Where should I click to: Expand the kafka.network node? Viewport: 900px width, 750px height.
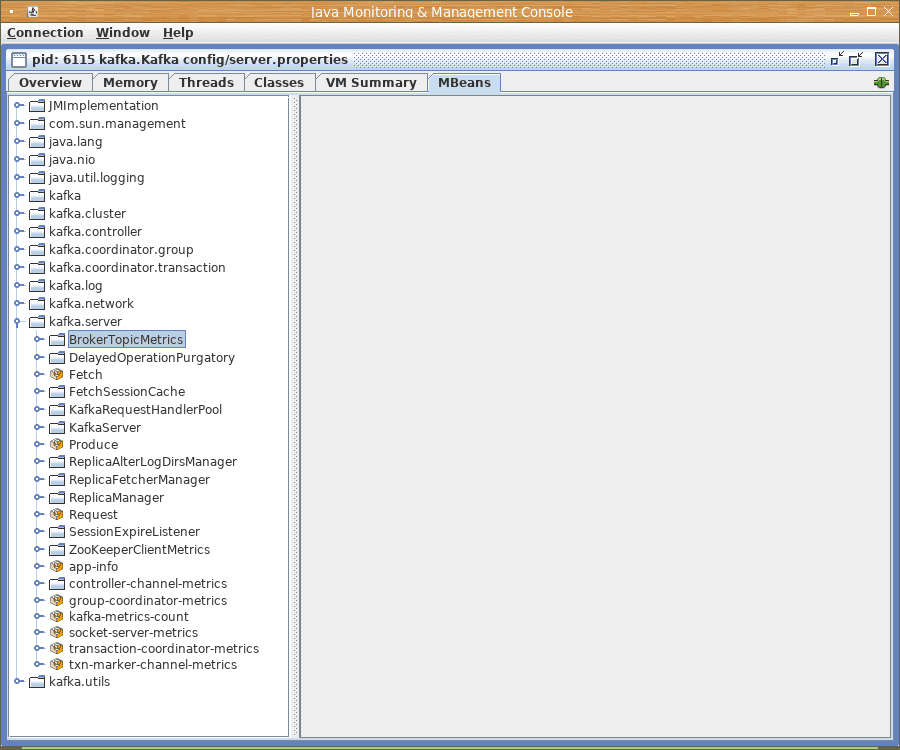[18, 303]
